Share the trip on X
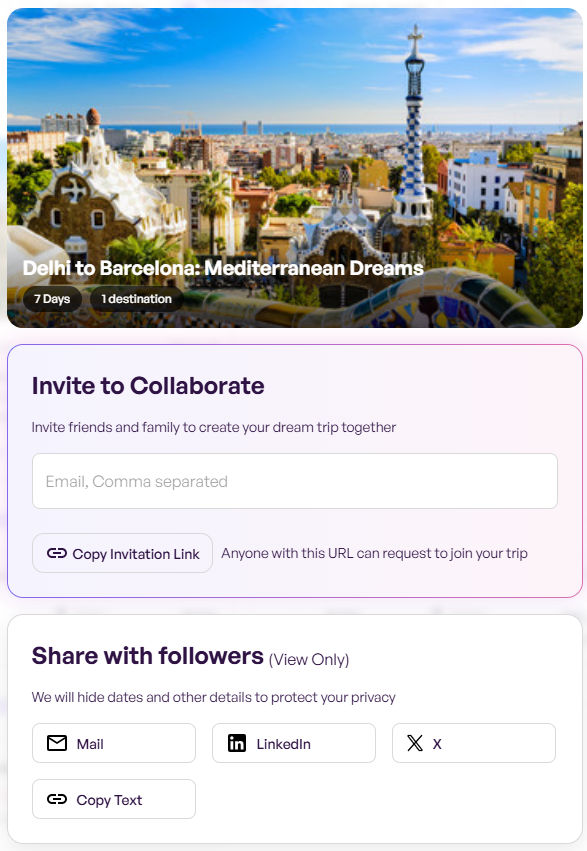The height and width of the screenshot is (851, 587). click(474, 743)
